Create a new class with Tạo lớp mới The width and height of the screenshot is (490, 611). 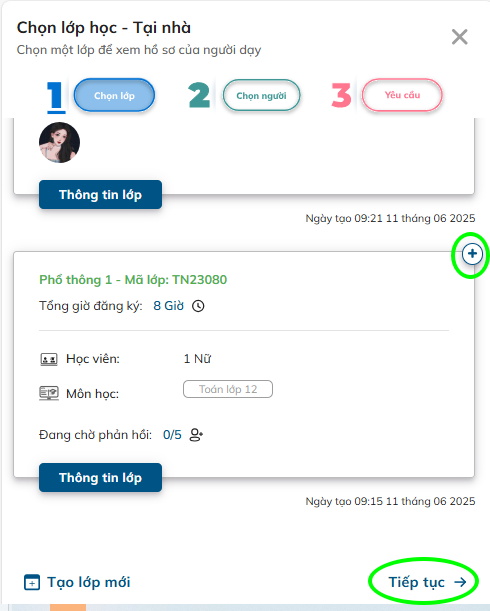coord(77,582)
